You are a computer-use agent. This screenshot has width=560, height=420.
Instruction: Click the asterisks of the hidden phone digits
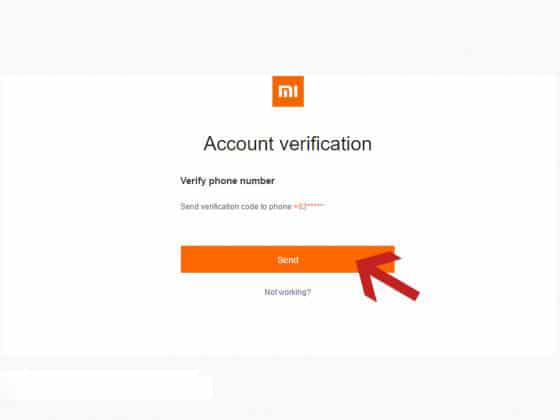(315, 205)
